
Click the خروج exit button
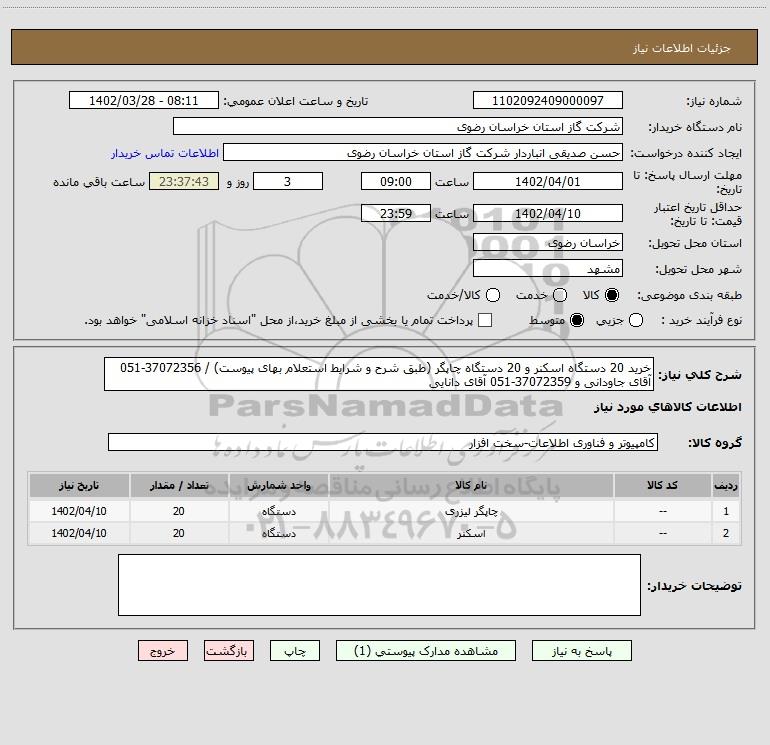[163, 651]
